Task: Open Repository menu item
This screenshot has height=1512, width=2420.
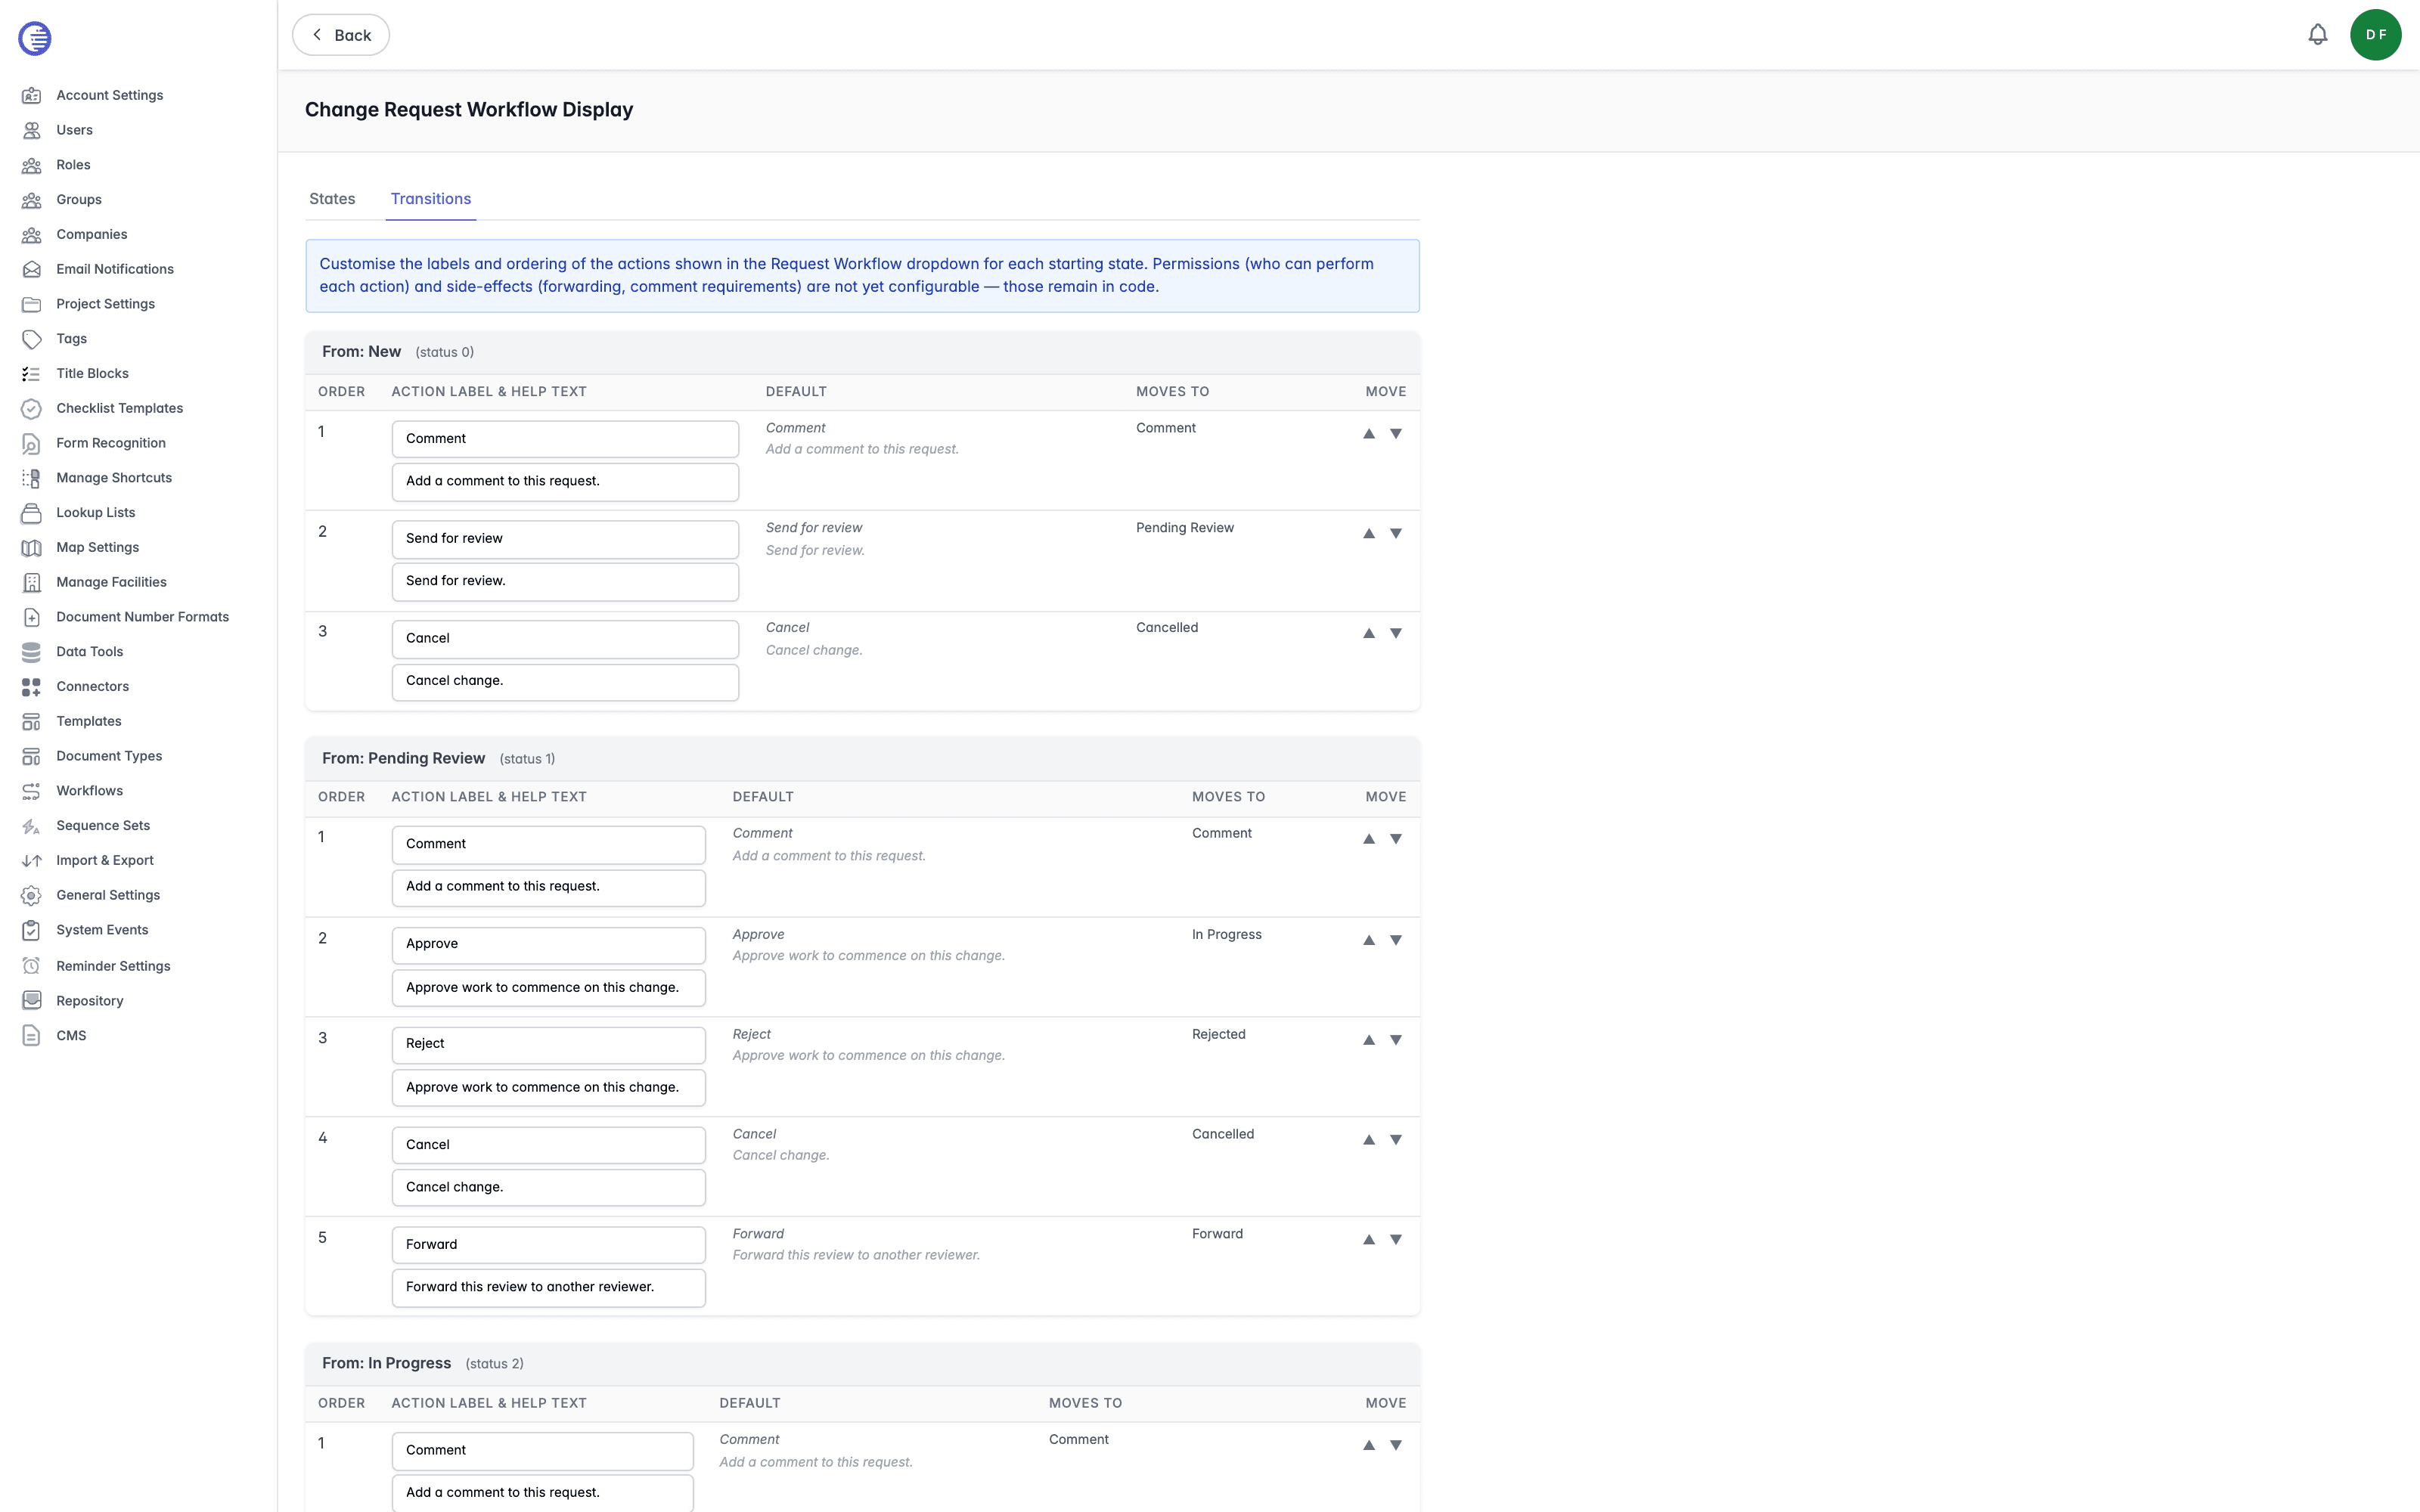Action: [90, 1001]
